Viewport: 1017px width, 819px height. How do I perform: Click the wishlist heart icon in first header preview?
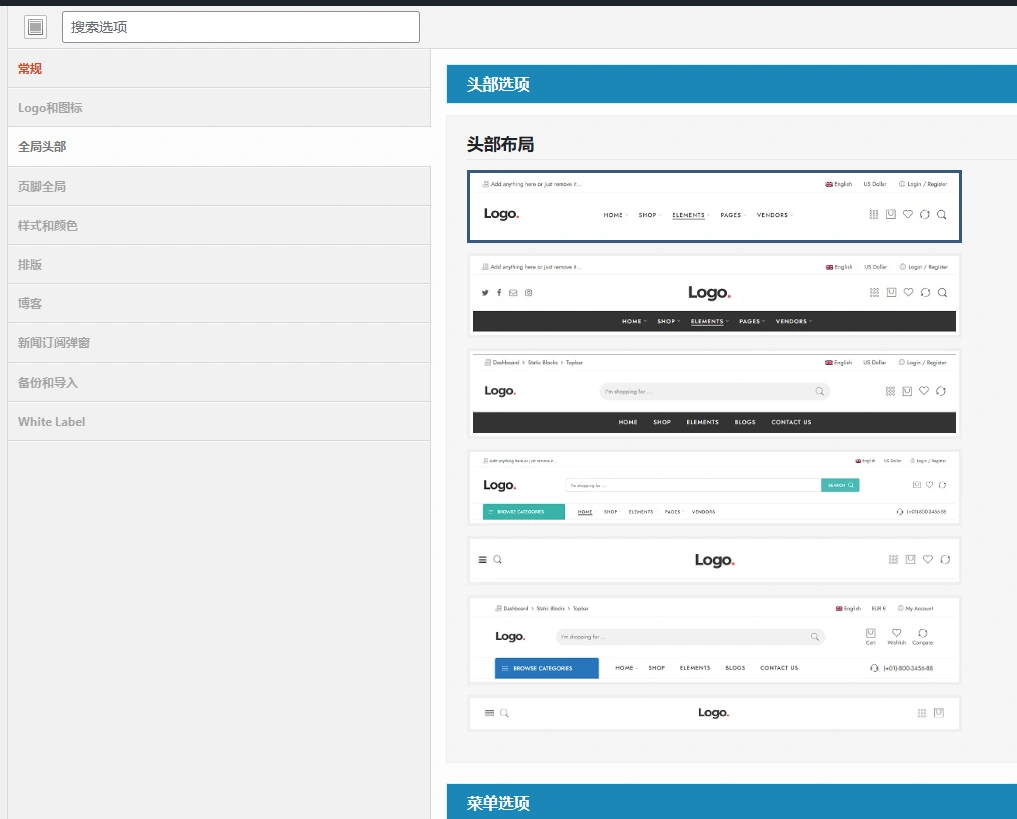908,214
